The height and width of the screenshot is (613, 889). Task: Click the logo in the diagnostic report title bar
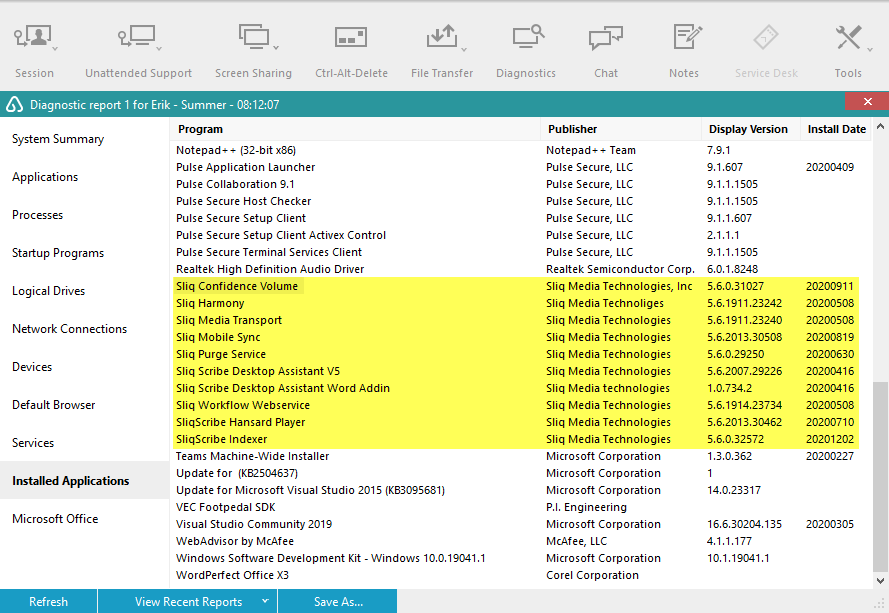[14, 104]
